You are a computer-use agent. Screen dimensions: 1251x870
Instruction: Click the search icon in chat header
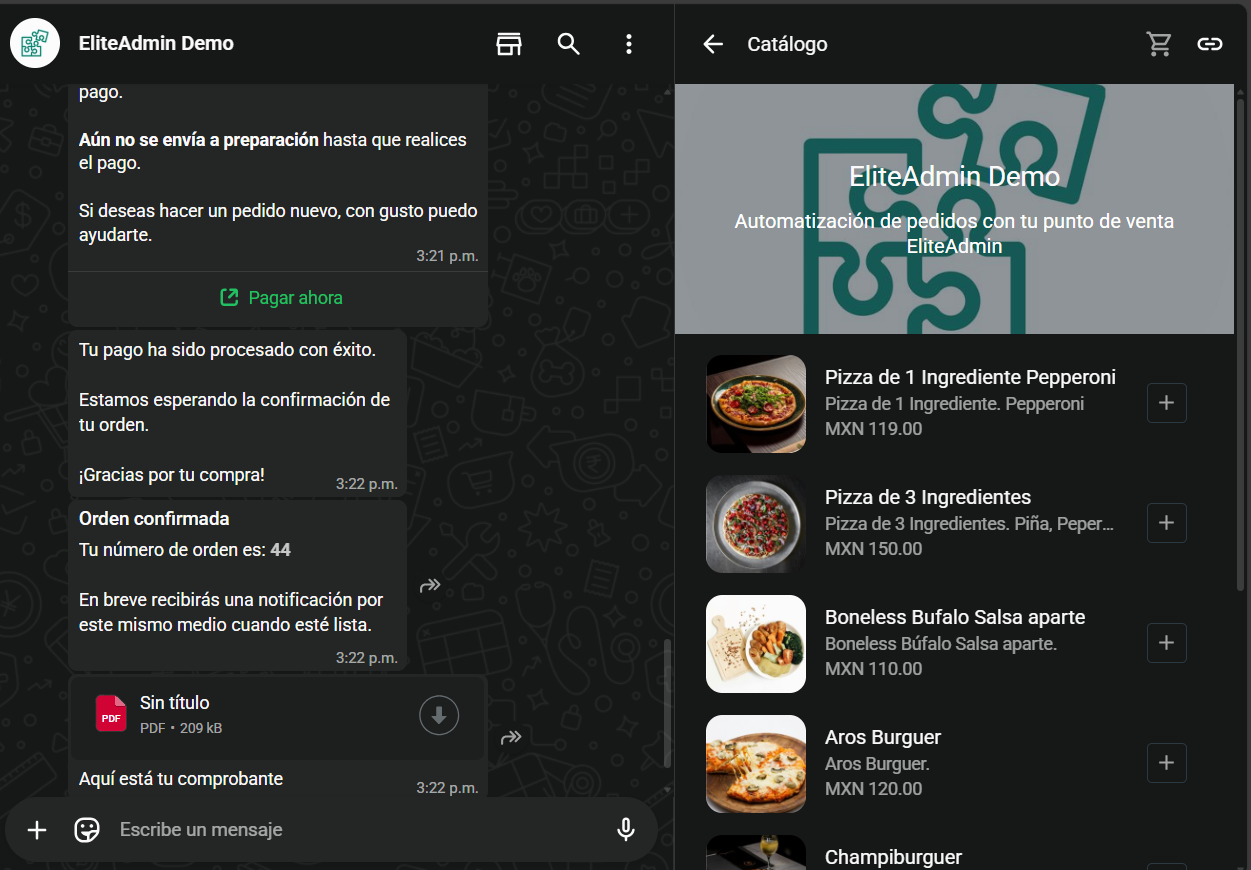click(568, 44)
